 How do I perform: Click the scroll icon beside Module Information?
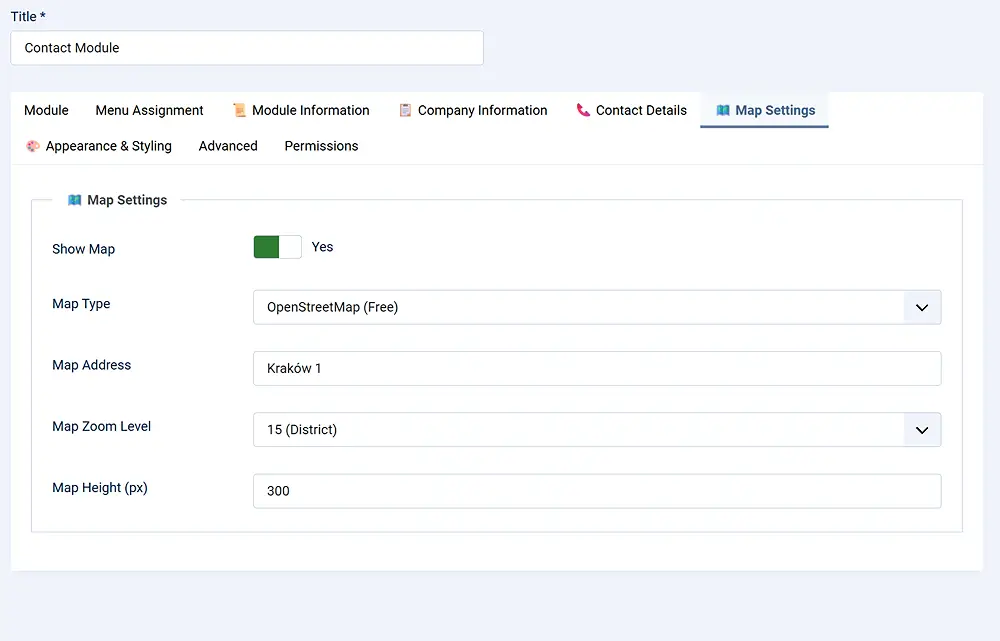coord(239,111)
